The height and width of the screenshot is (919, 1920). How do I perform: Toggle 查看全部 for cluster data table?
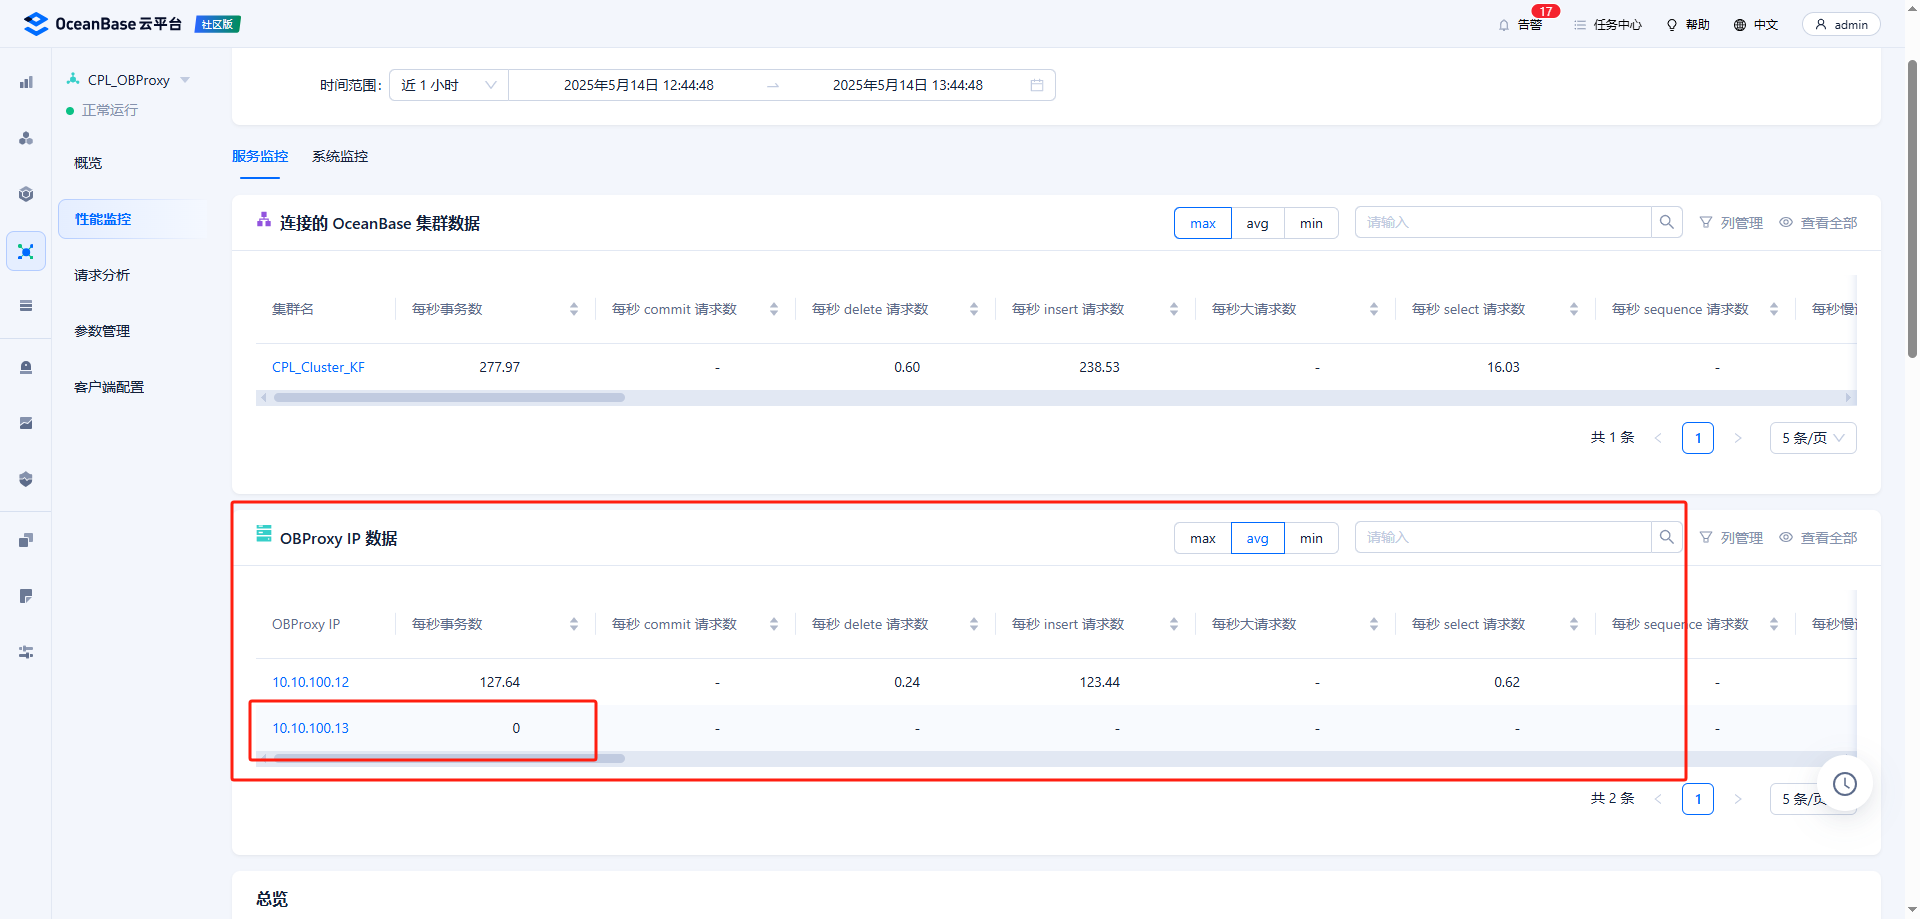coord(1818,223)
